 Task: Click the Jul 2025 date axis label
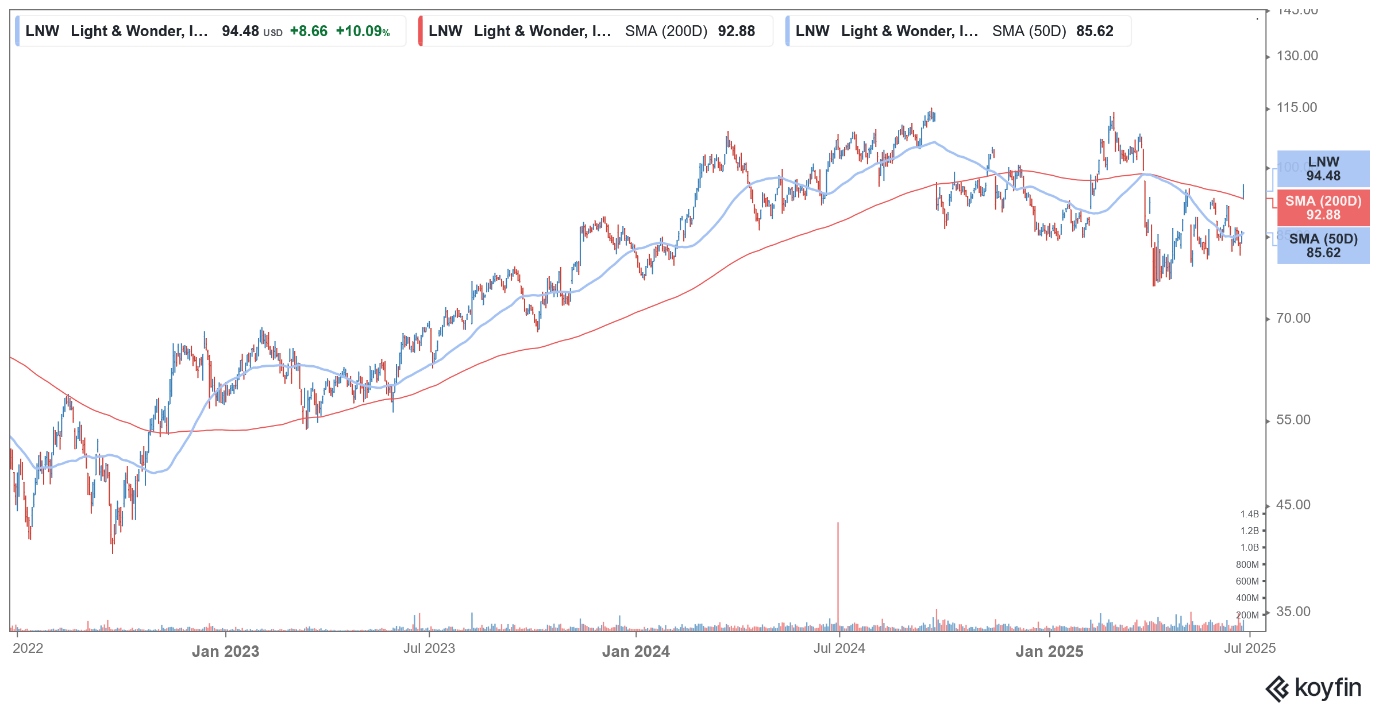click(x=1251, y=651)
